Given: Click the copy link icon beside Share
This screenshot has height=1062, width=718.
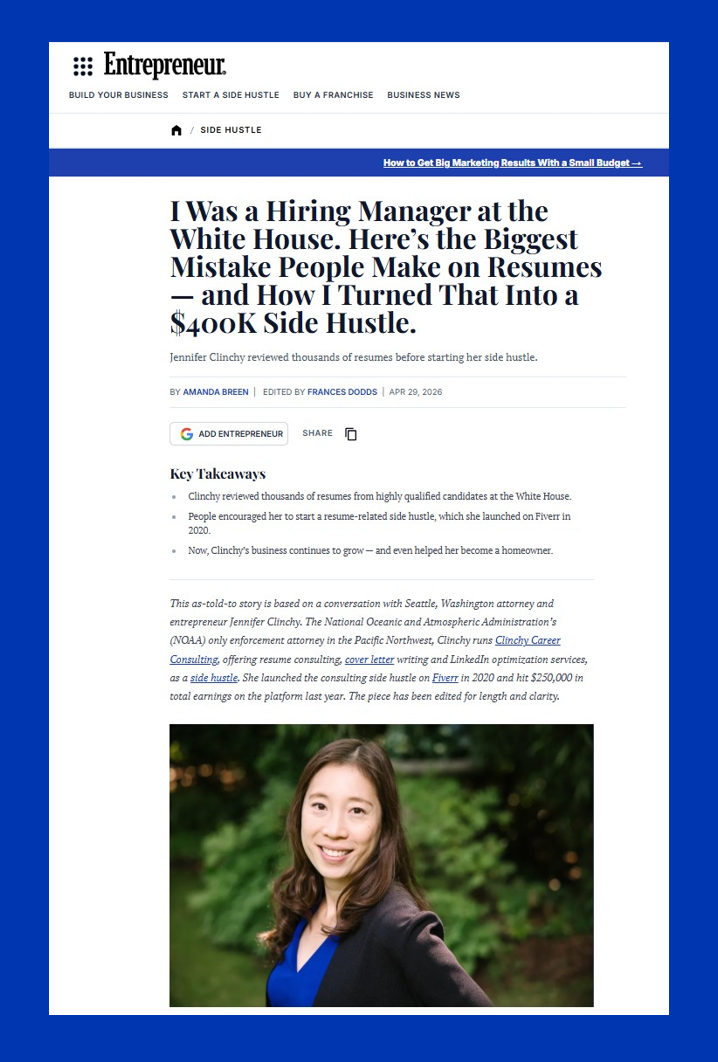Looking at the screenshot, I should point(351,434).
